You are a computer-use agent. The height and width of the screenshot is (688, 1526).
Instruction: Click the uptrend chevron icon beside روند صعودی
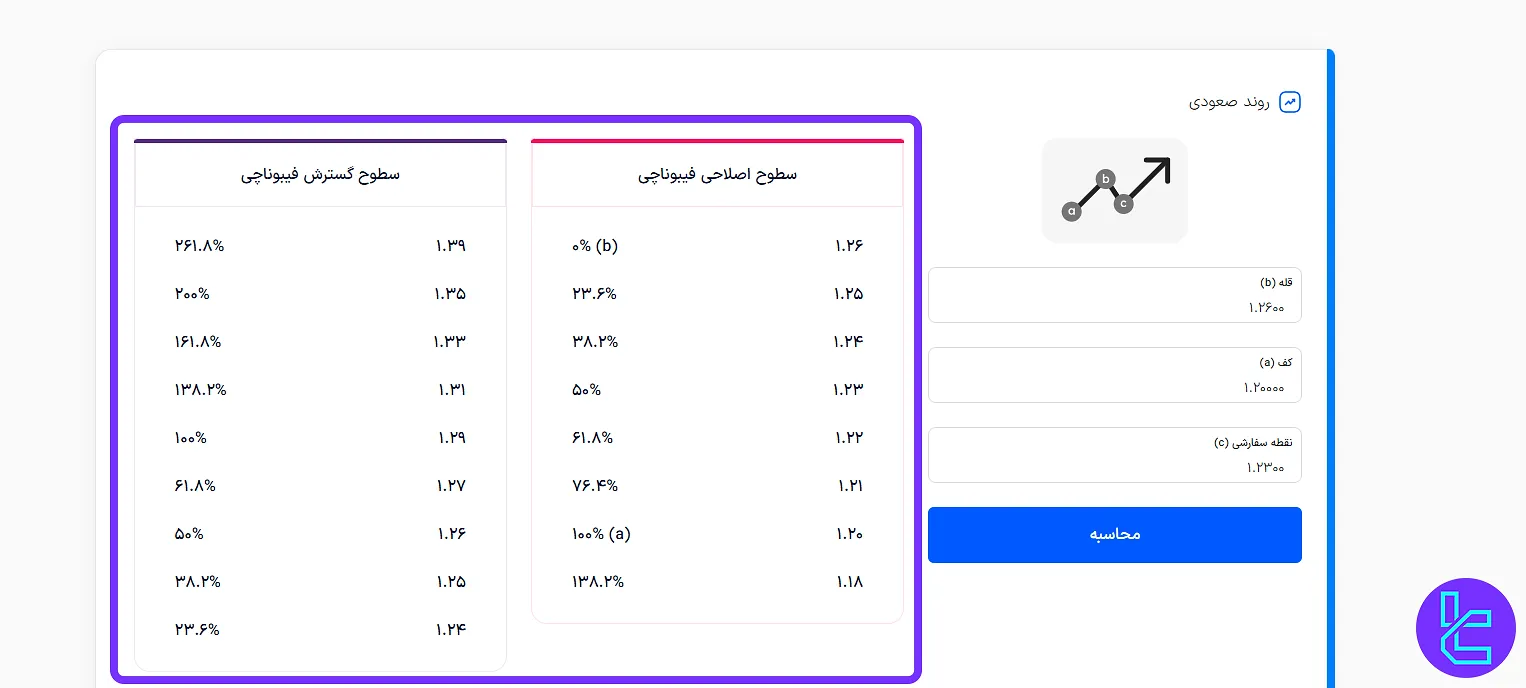click(1290, 101)
